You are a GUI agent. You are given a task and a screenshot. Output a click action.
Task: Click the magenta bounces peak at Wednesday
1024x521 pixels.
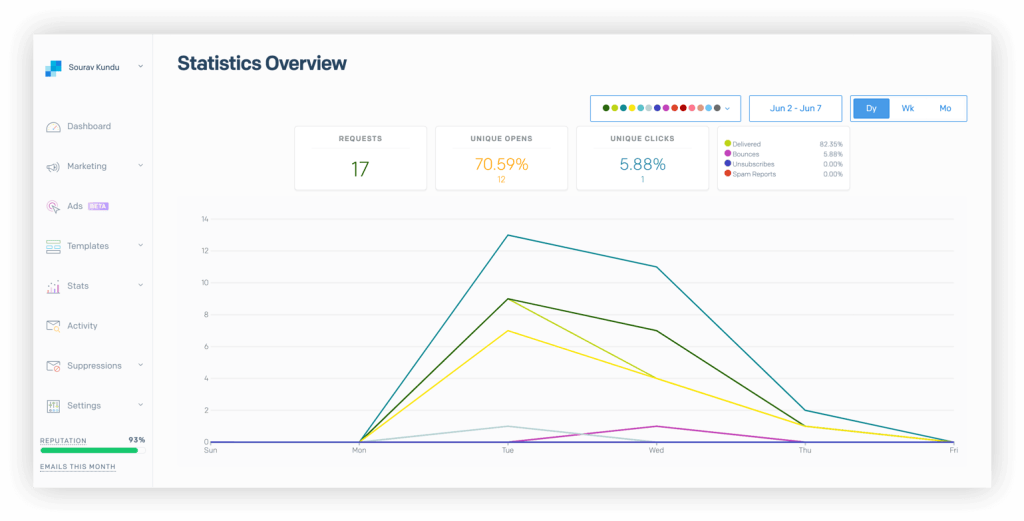click(656, 426)
